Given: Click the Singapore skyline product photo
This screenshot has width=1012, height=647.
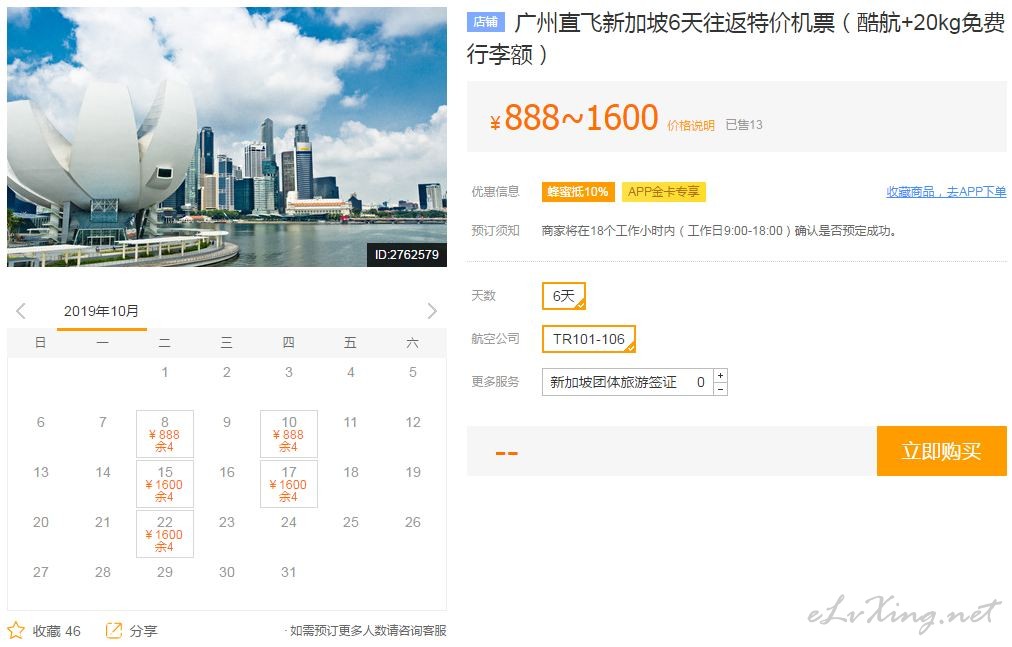Looking at the screenshot, I should click(227, 137).
